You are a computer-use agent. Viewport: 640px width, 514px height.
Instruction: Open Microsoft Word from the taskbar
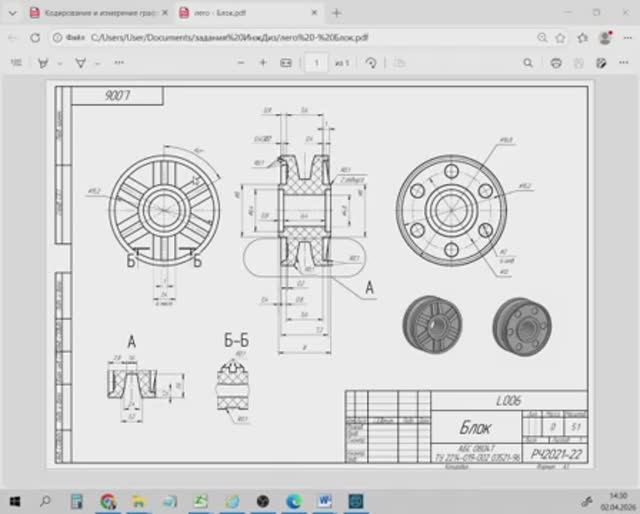[x=325, y=501]
